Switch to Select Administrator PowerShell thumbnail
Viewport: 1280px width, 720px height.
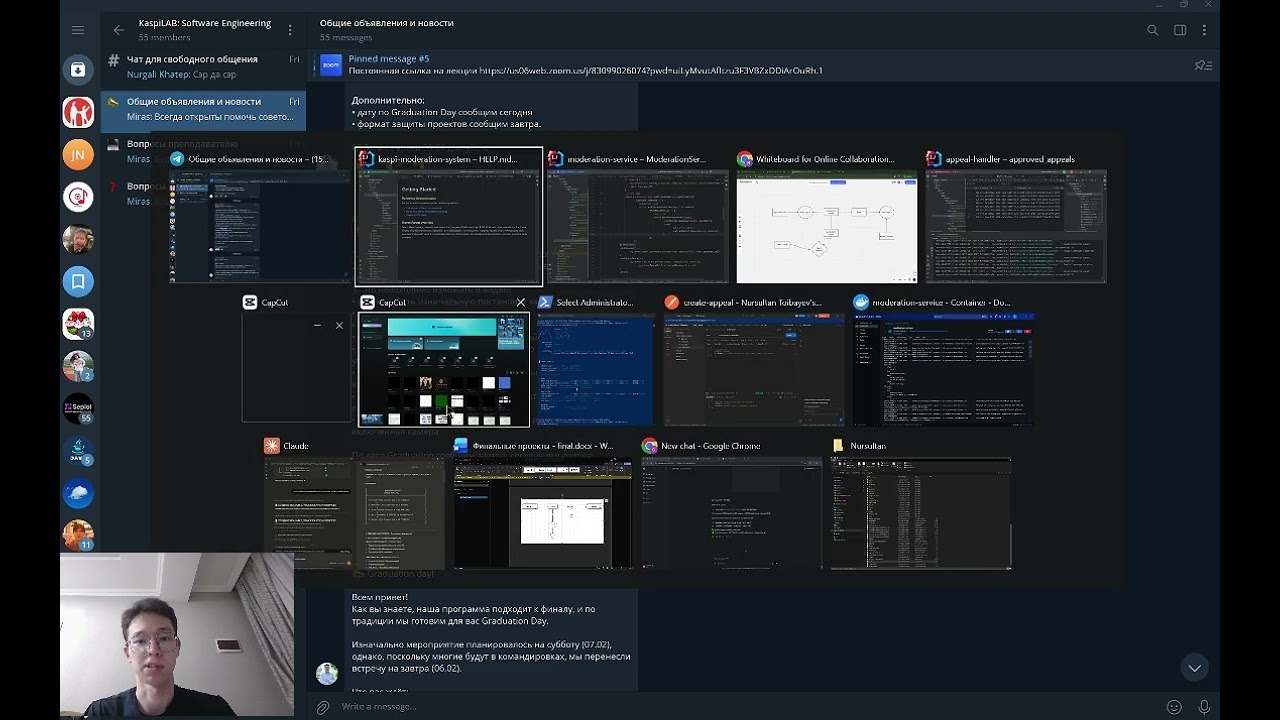(x=594, y=361)
